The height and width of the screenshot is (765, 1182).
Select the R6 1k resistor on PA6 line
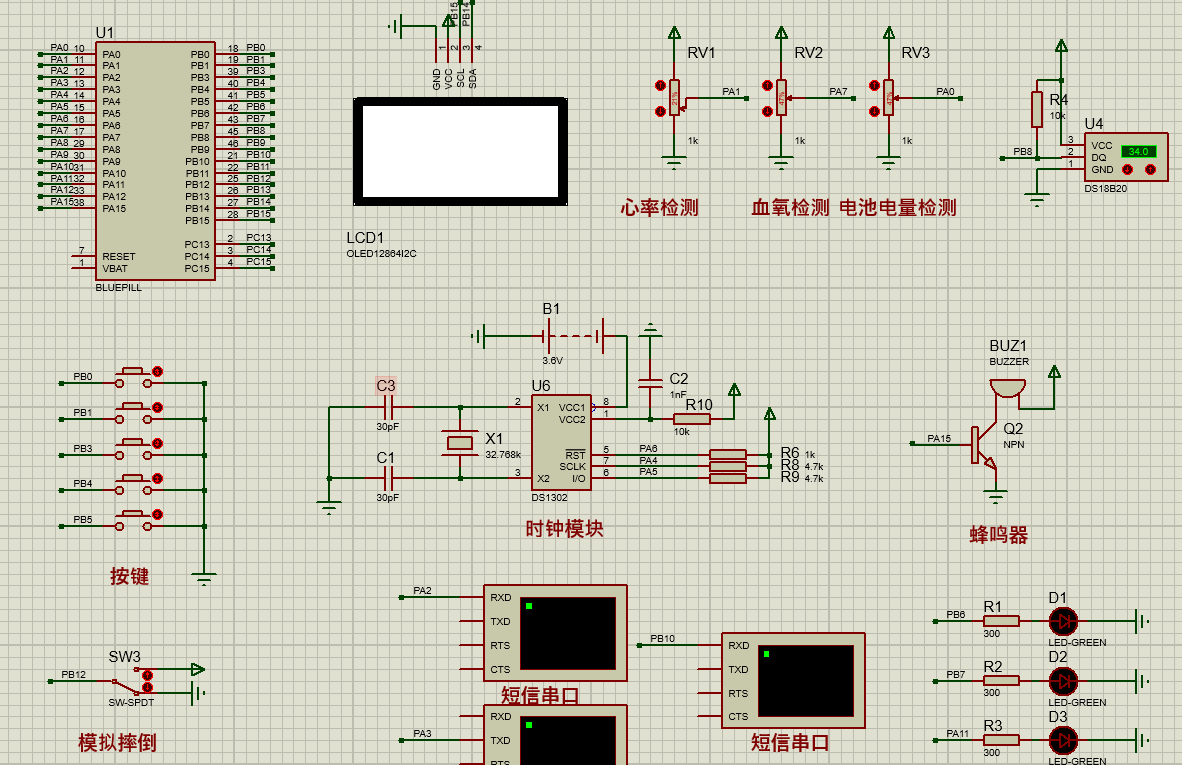728,454
